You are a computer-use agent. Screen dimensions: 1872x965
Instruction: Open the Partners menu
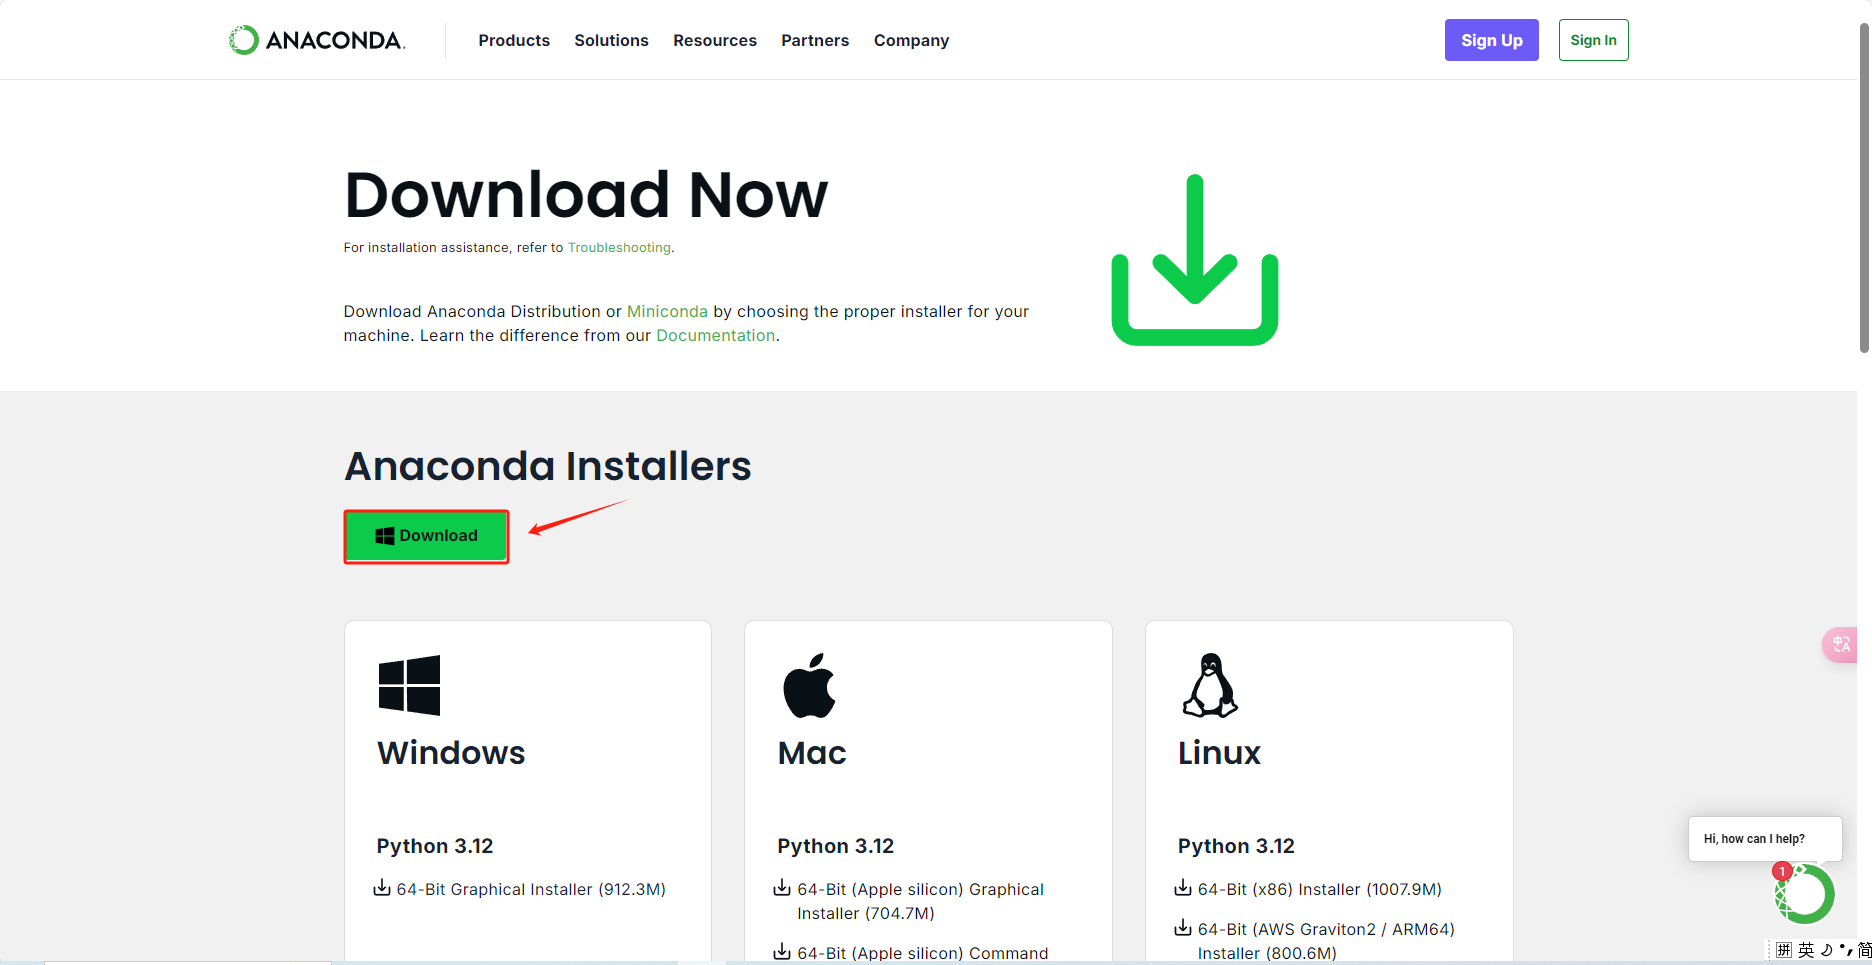pyautogui.click(x=815, y=40)
